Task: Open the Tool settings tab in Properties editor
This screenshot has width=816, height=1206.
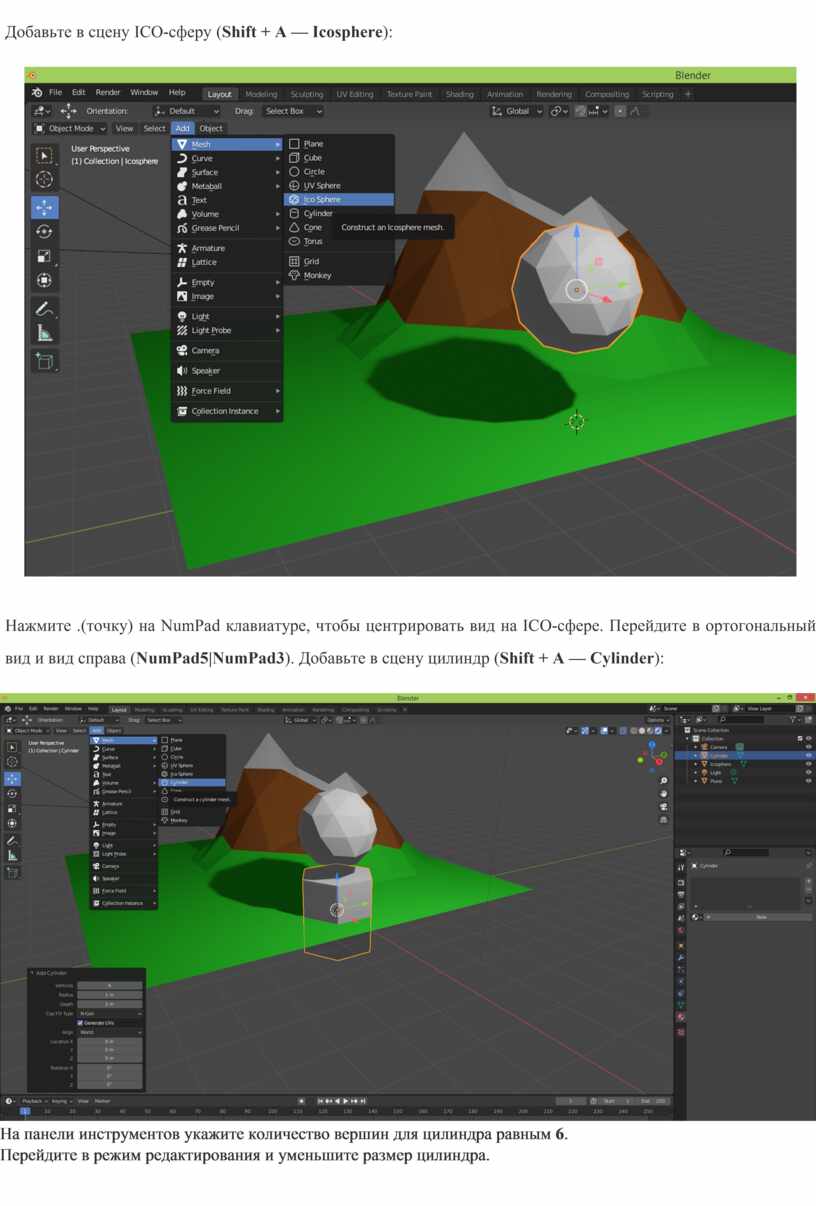Action: 681,867
